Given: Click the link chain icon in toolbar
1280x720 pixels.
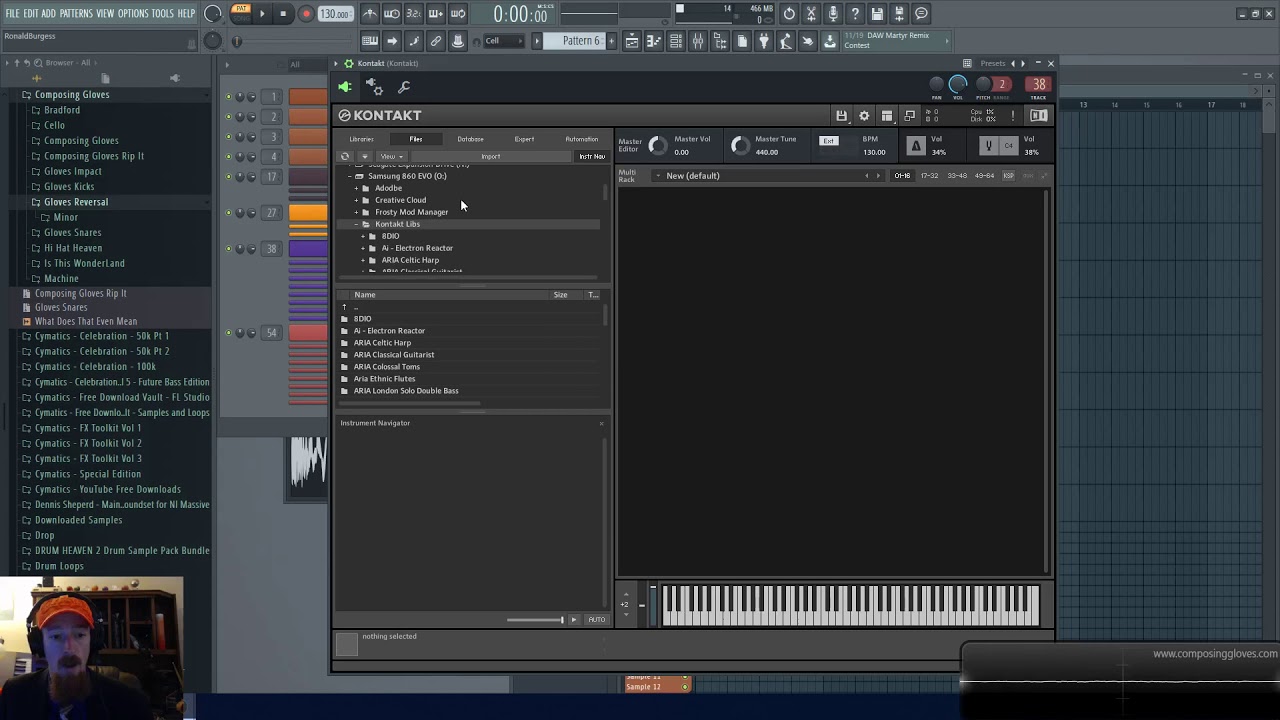Looking at the screenshot, I should pos(435,41).
